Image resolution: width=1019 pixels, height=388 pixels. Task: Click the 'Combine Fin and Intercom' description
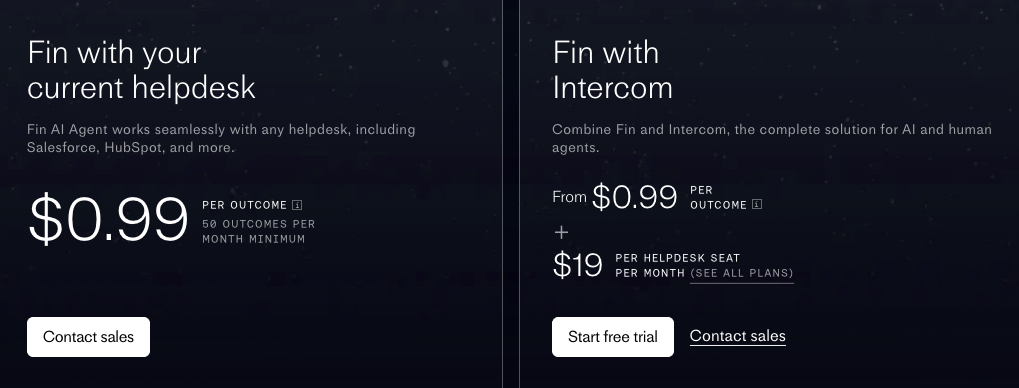click(x=772, y=138)
